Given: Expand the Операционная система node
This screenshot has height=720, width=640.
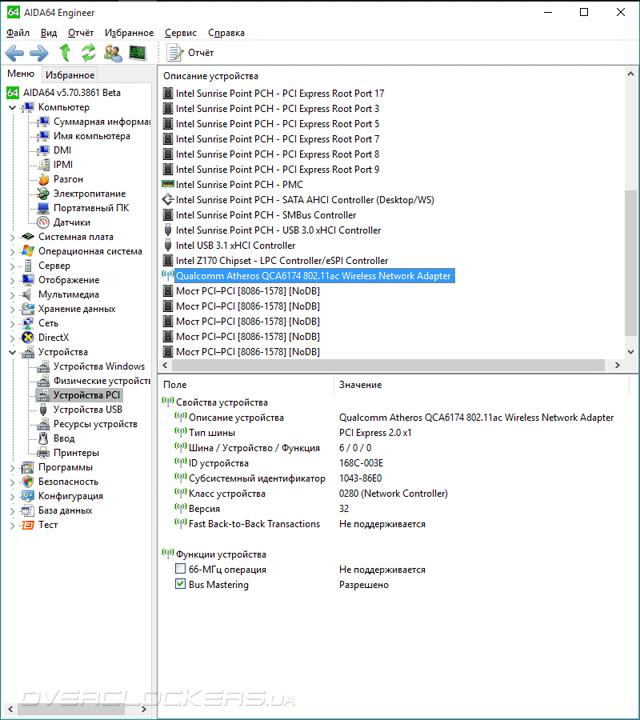Looking at the screenshot, I should click(x=12, y=252).
